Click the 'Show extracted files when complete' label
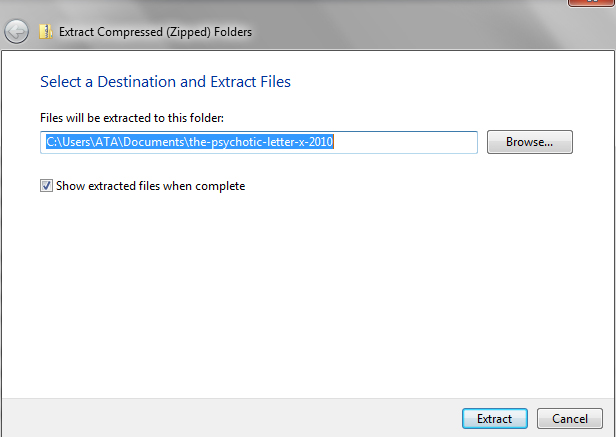The height and width of the screenshot is (437, 616). (150, 185)
